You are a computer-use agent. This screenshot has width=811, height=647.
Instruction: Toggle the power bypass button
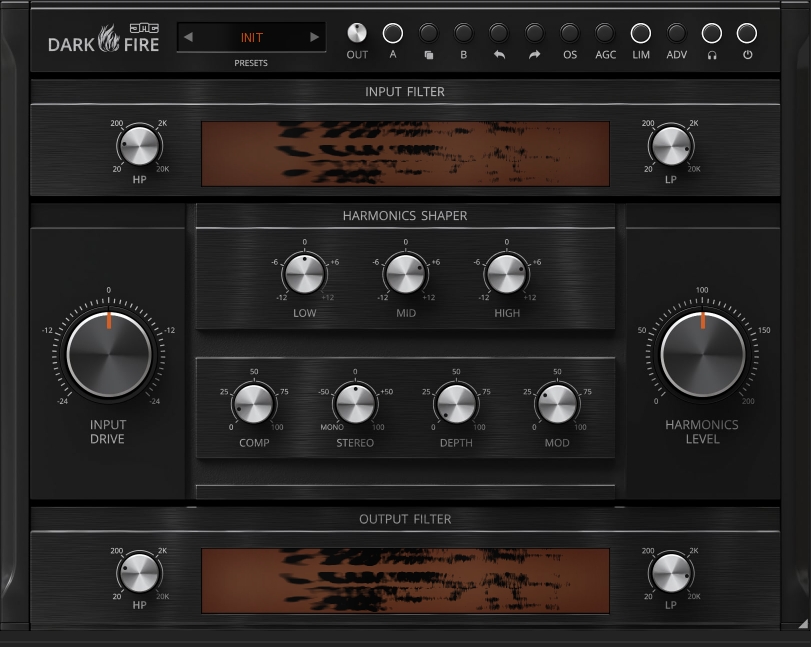click(747, 34)
